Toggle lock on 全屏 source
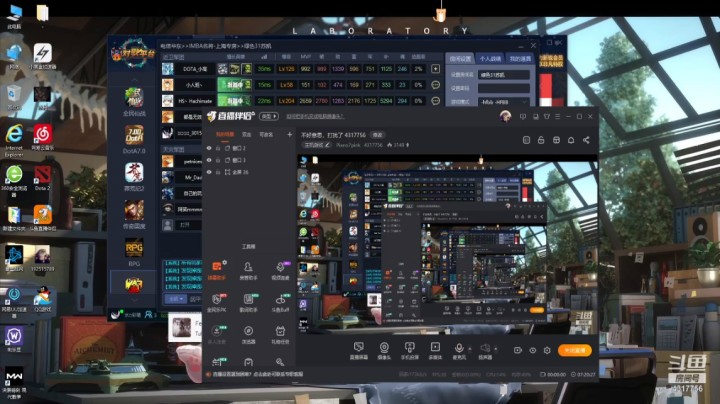Screen dimensions: 720x404 point(218,172)
